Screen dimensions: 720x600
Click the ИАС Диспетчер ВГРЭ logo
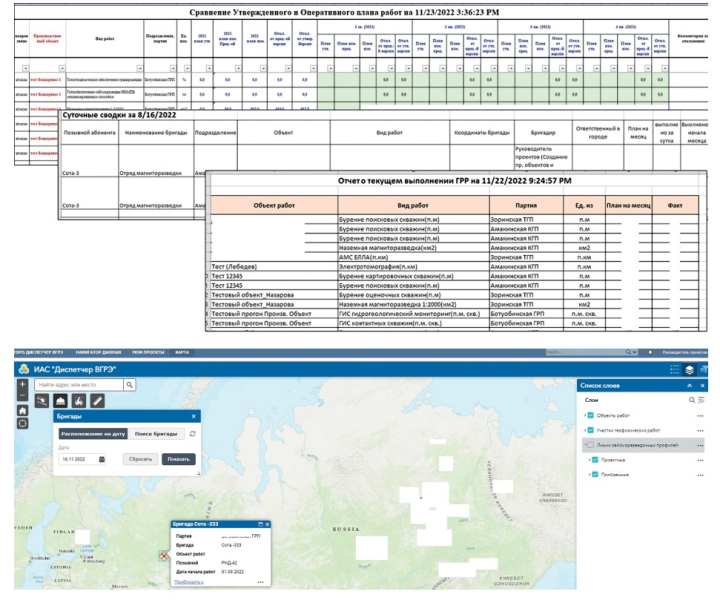point(23,369)
